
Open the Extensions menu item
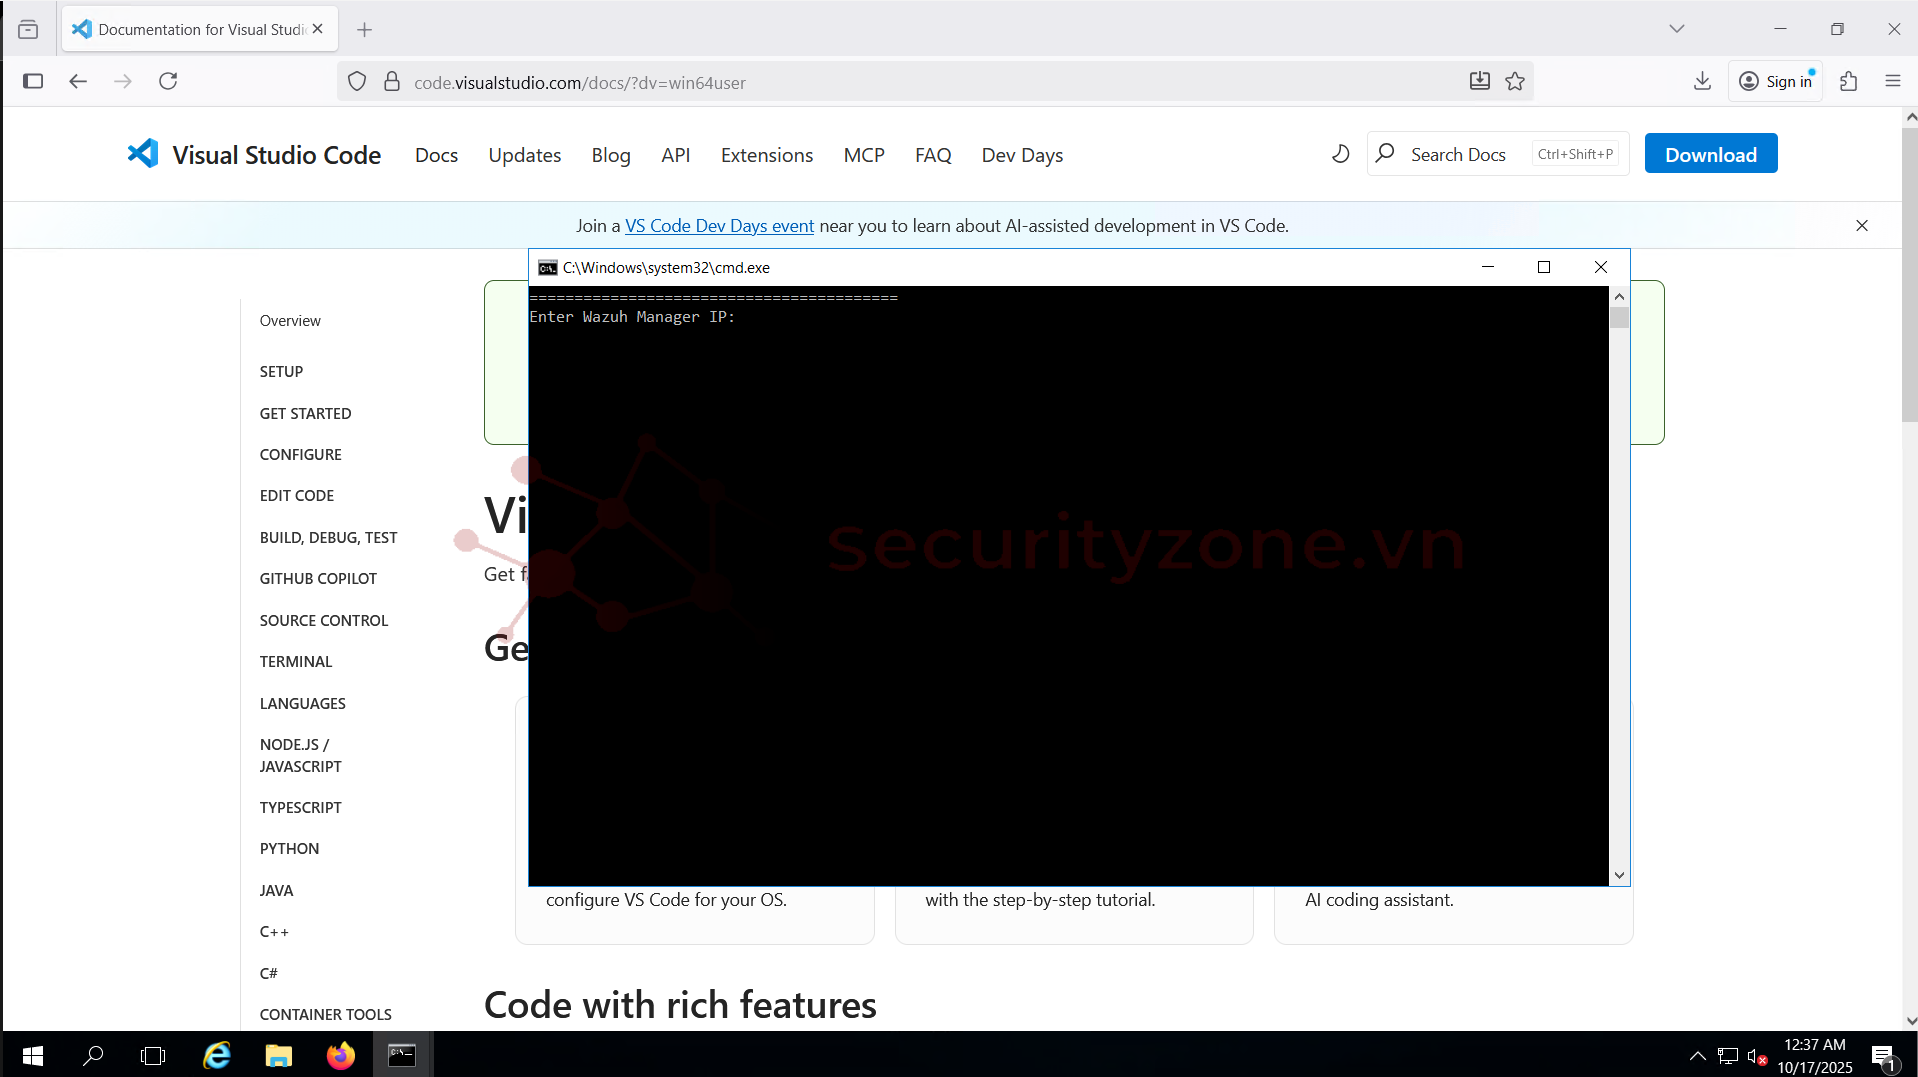(x=766, y=155)
